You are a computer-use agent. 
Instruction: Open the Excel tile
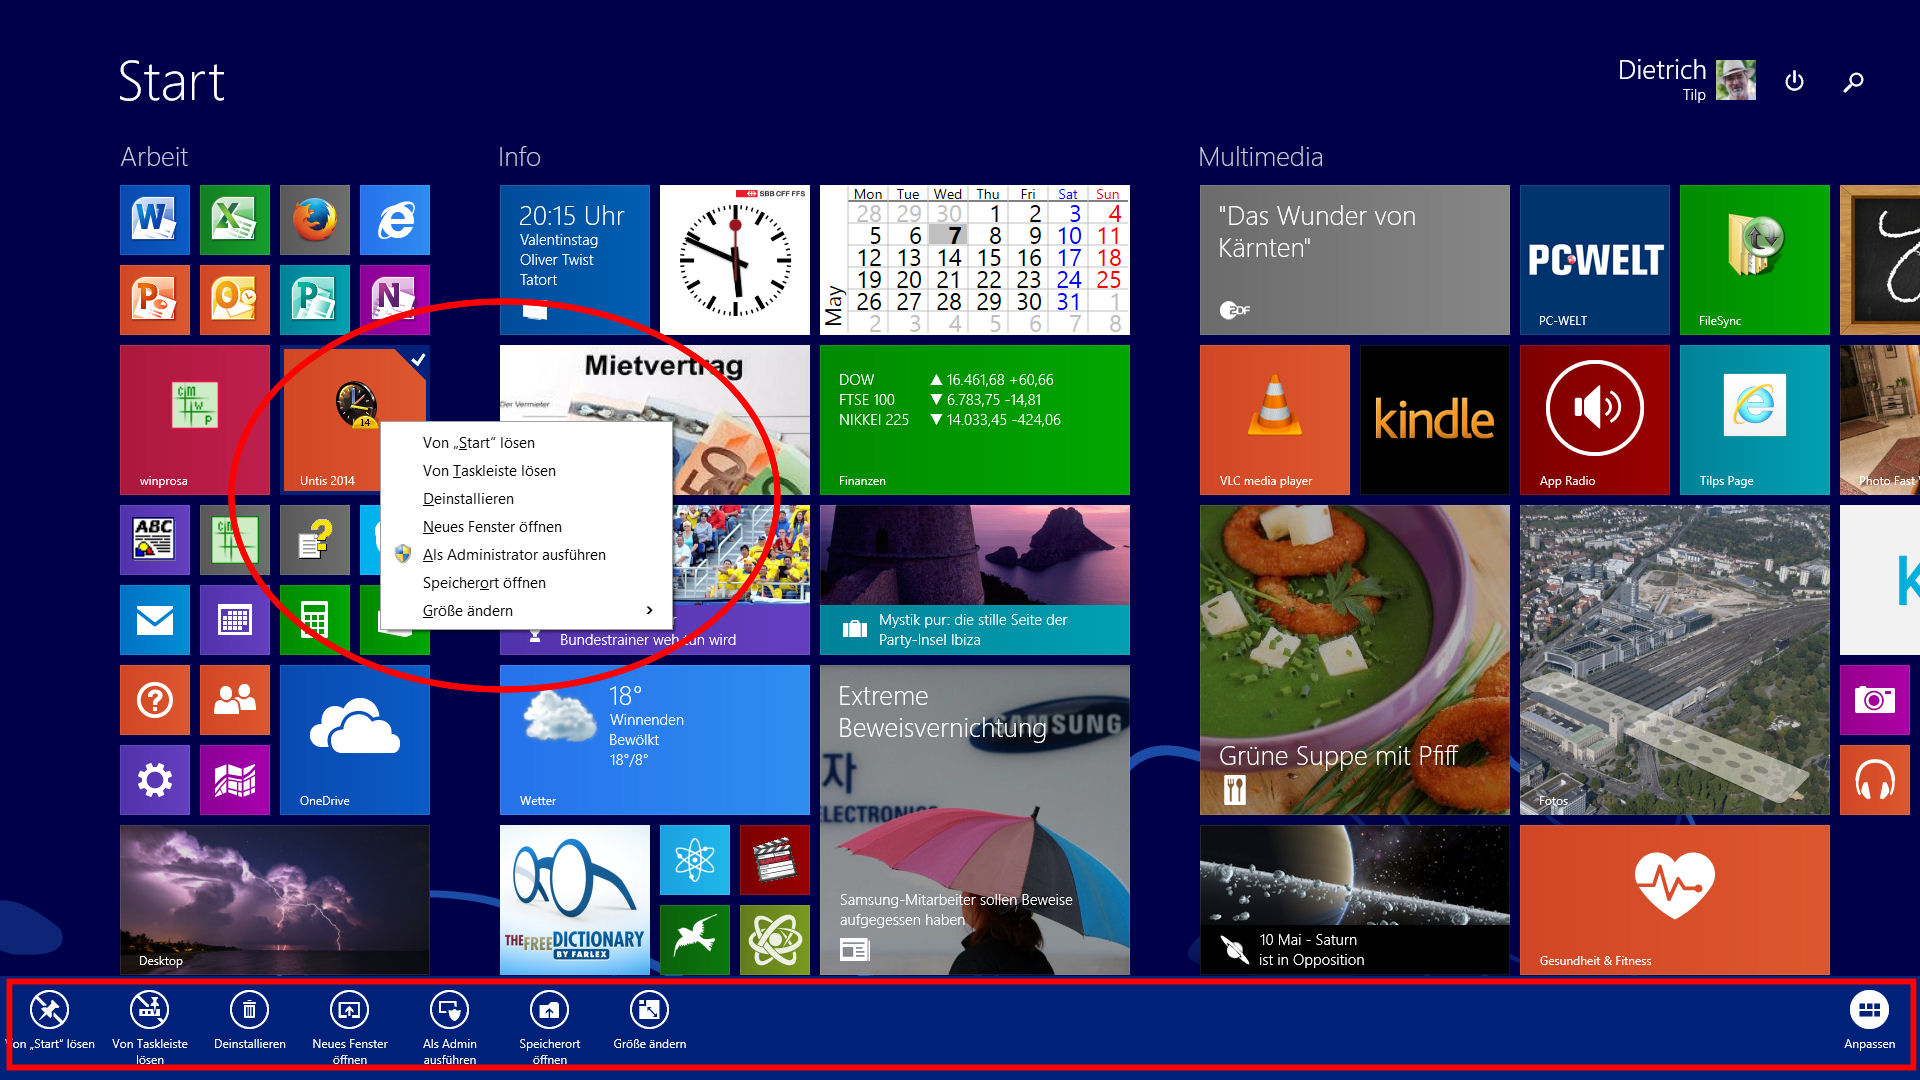[x=235, y=219]
